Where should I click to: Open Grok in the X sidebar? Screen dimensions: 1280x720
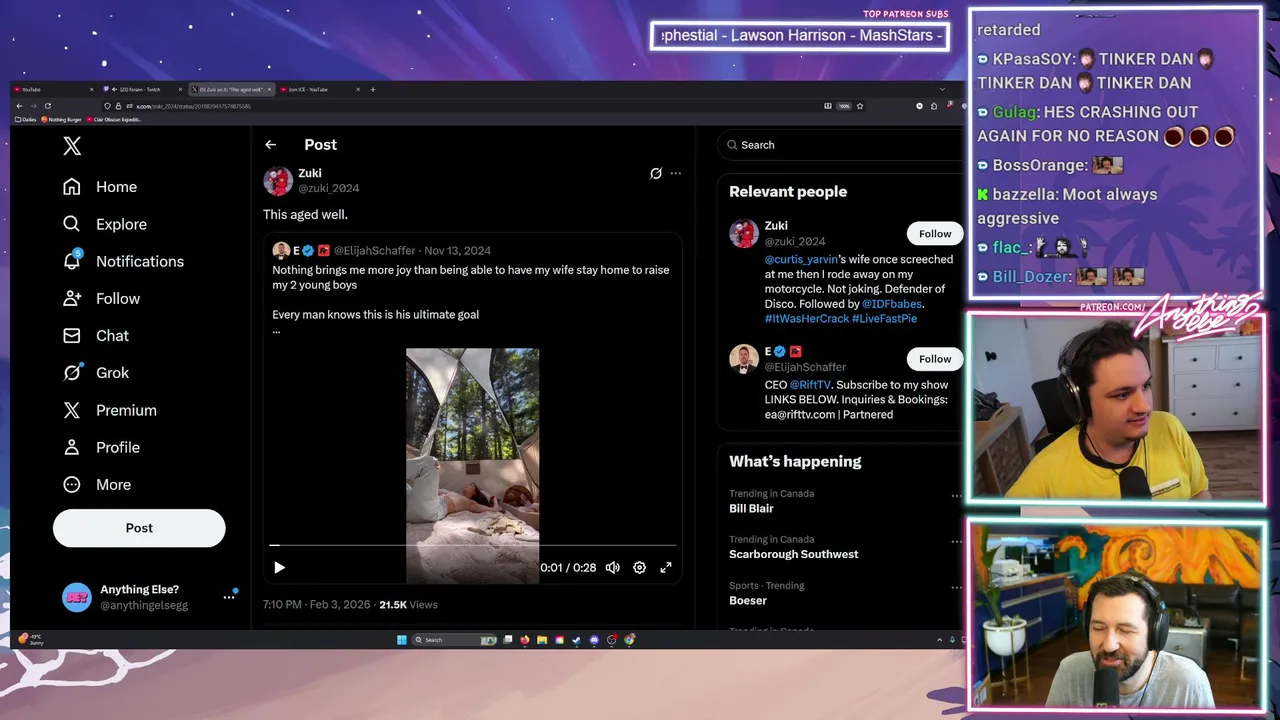click(x=96, y=372)
